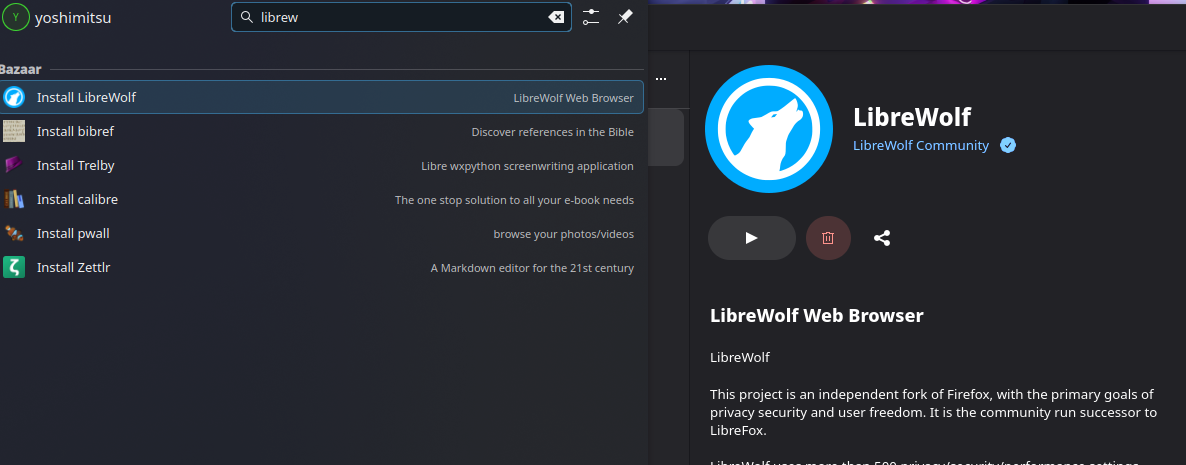Click 'Libre wxpython screenwriting application' text

(x=527, y=166)
